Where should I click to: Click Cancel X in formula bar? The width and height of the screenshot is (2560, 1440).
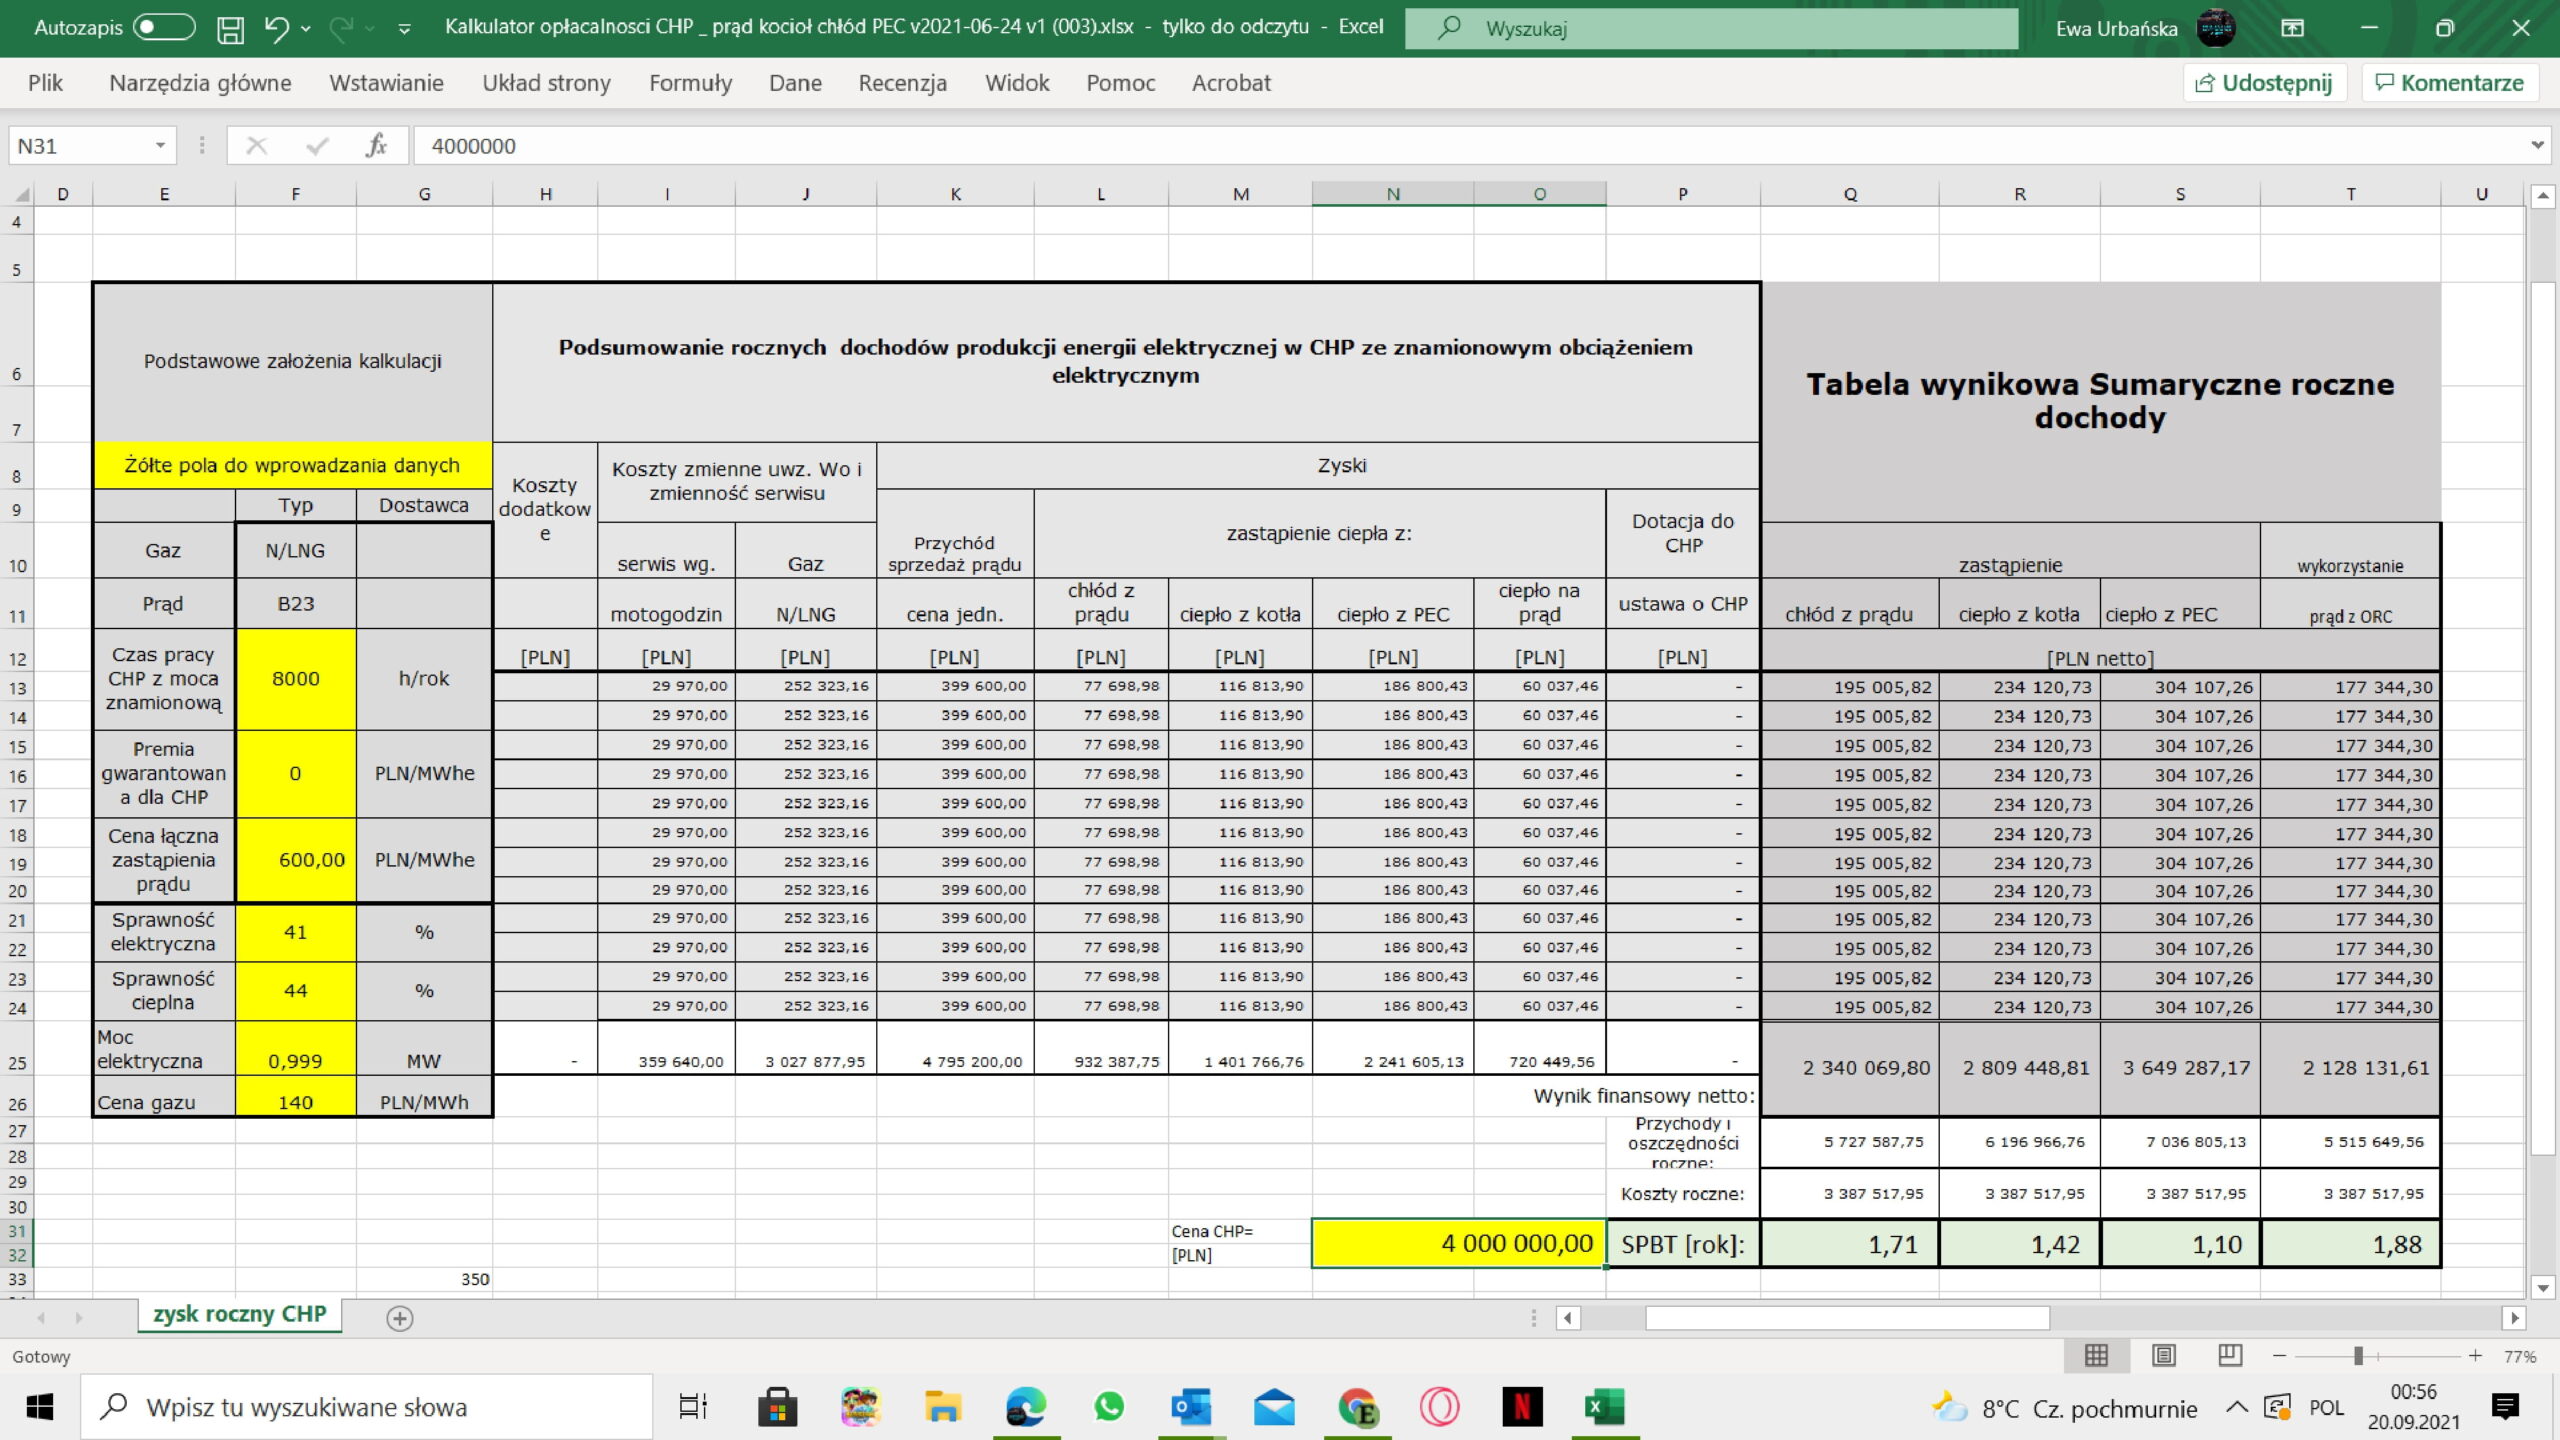(x=256, y=146)
